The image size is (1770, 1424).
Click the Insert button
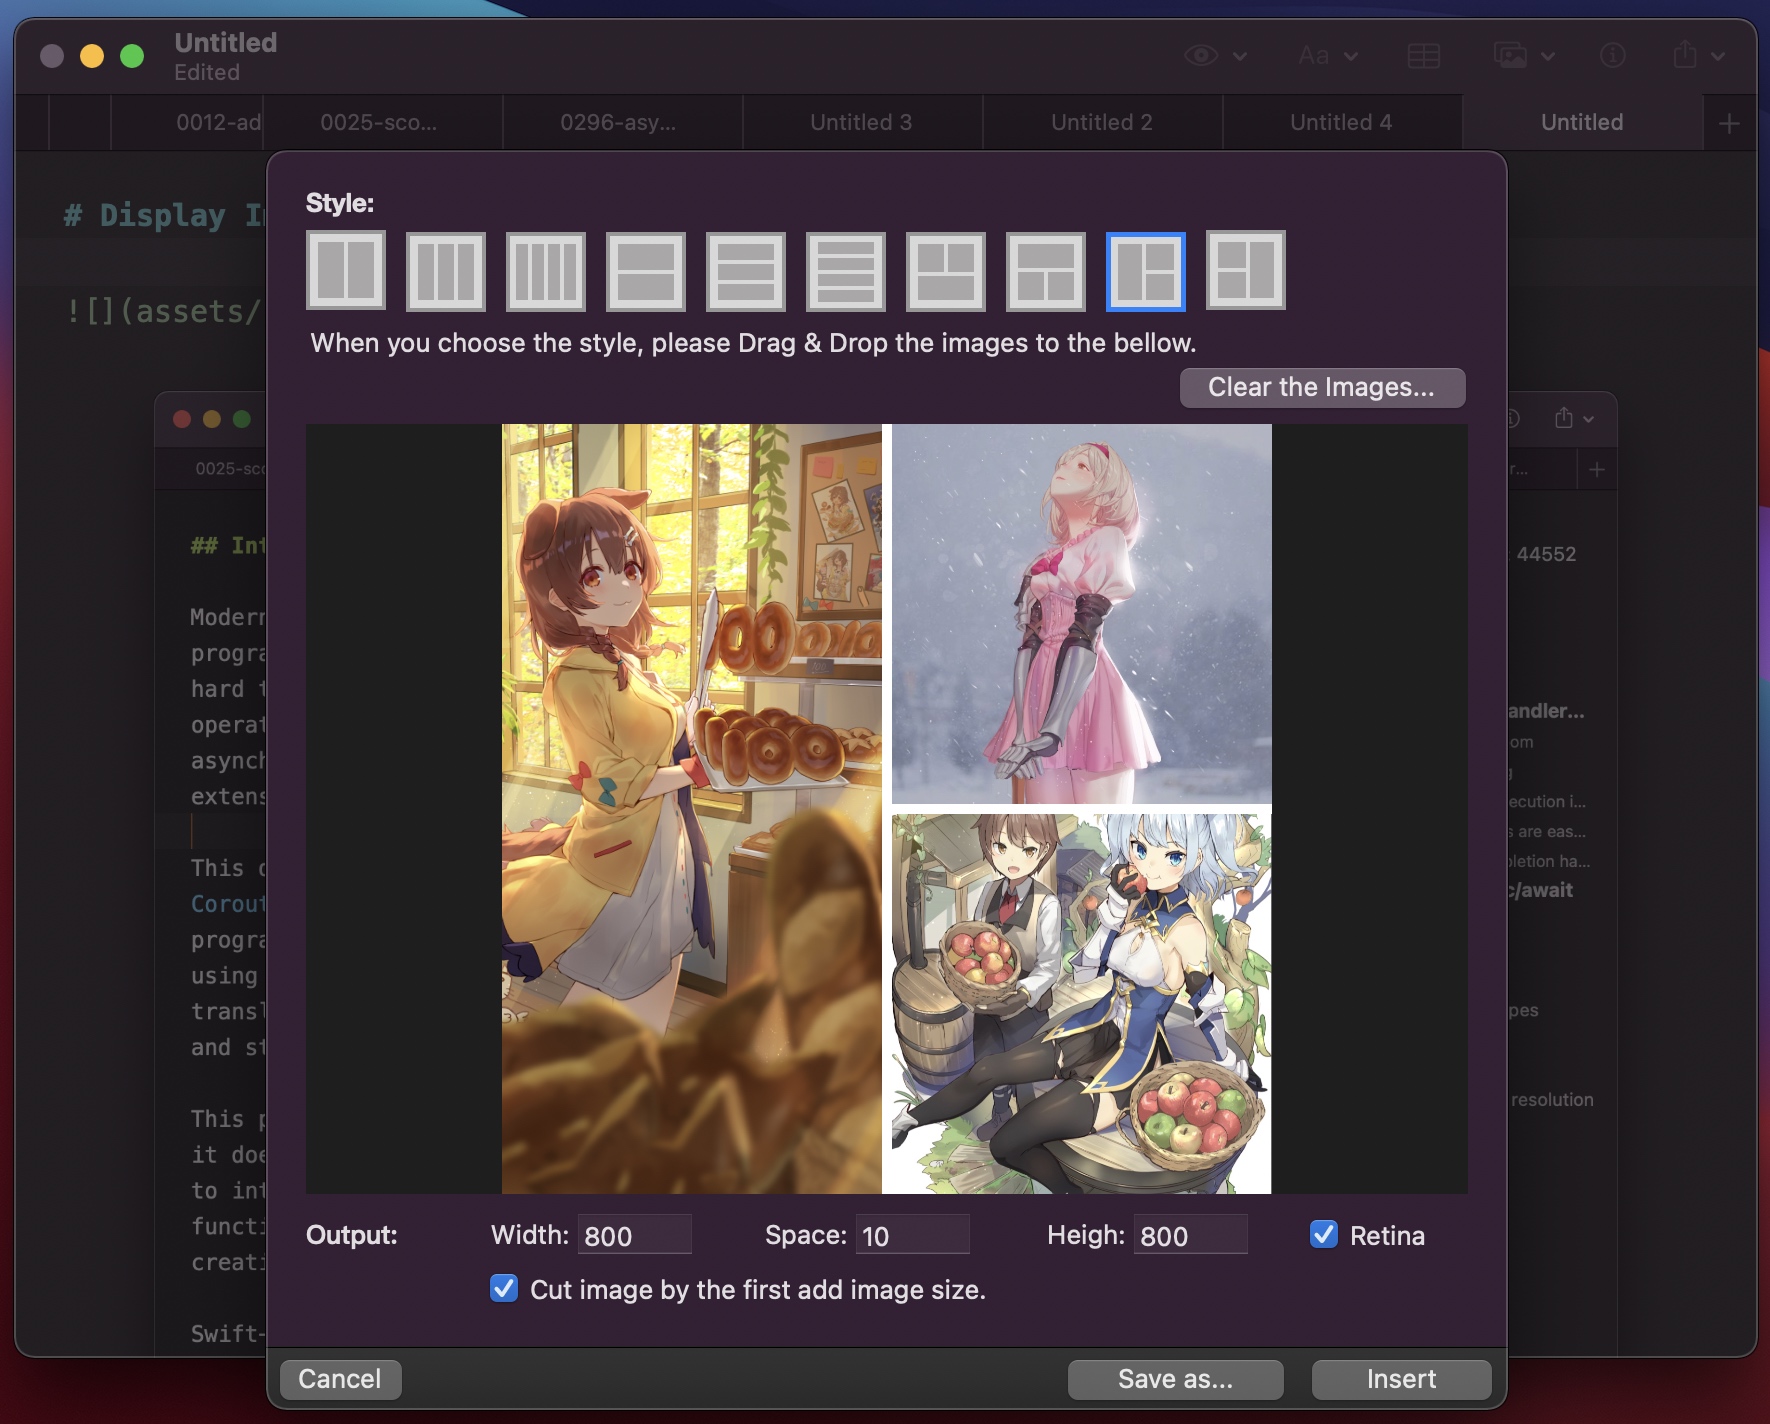click(1401, 1380)
